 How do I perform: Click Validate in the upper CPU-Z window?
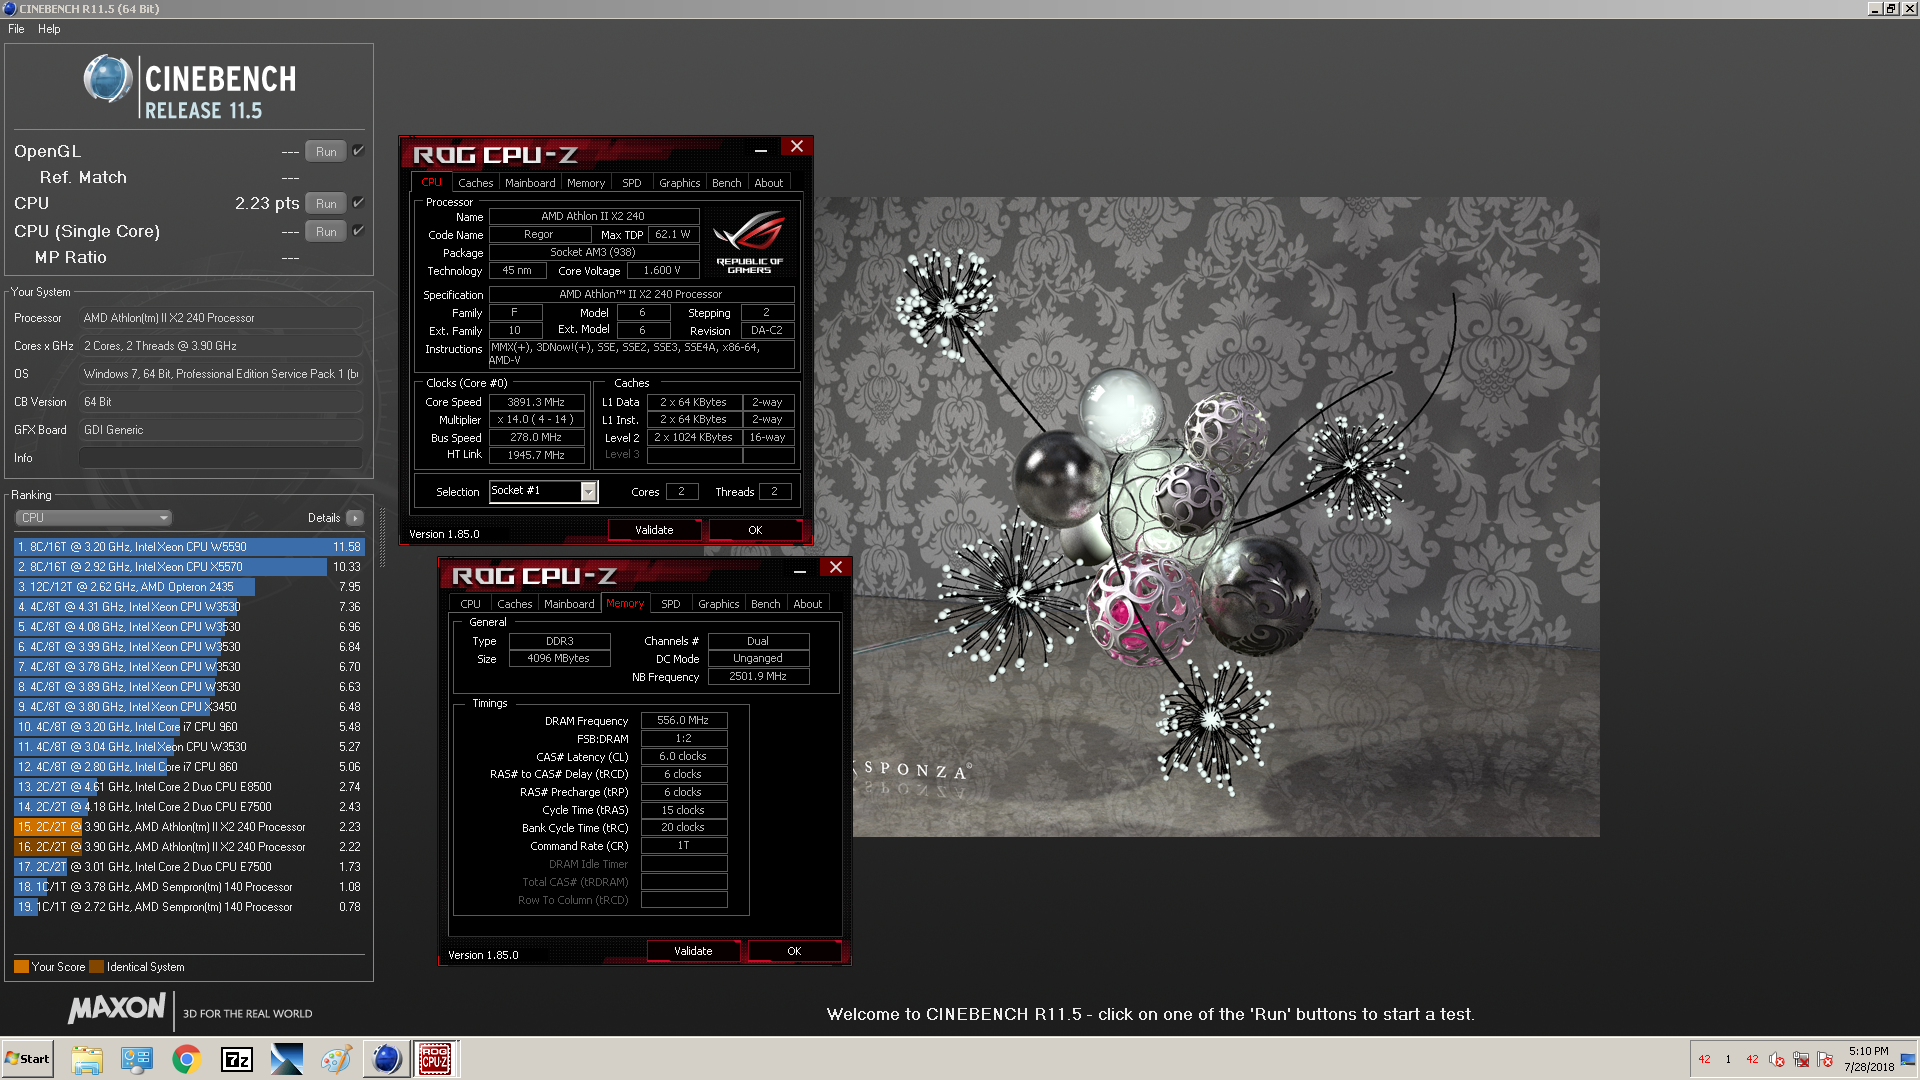click(x=654, y=530)
